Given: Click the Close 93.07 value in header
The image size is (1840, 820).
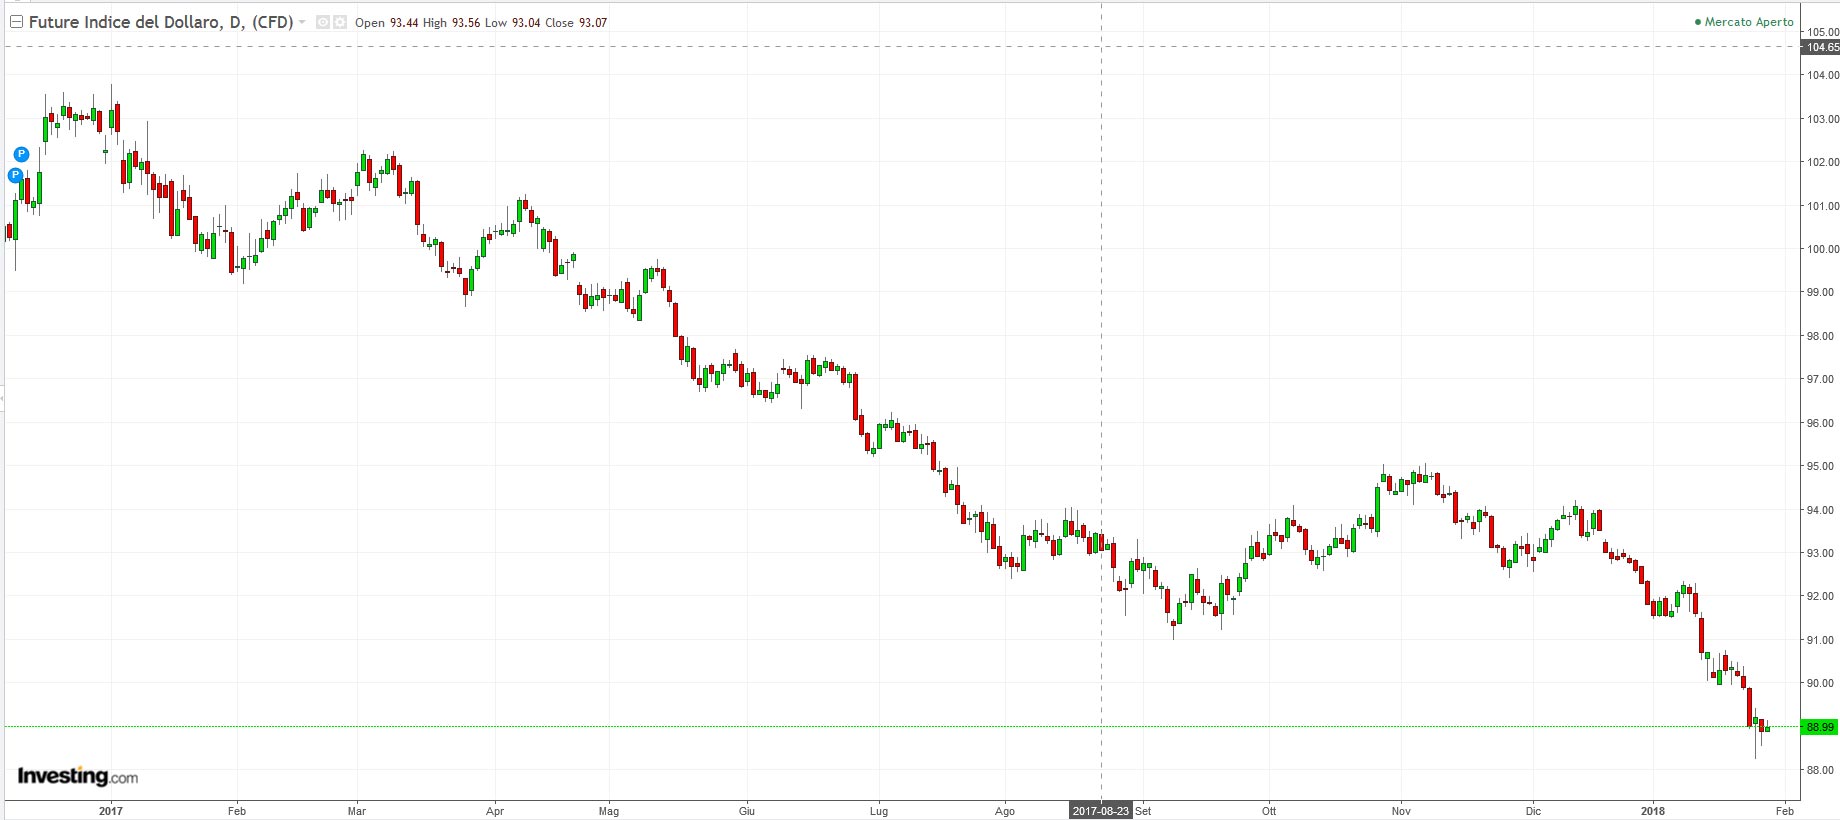Looking at the screenshot, I should coord(576,23).
